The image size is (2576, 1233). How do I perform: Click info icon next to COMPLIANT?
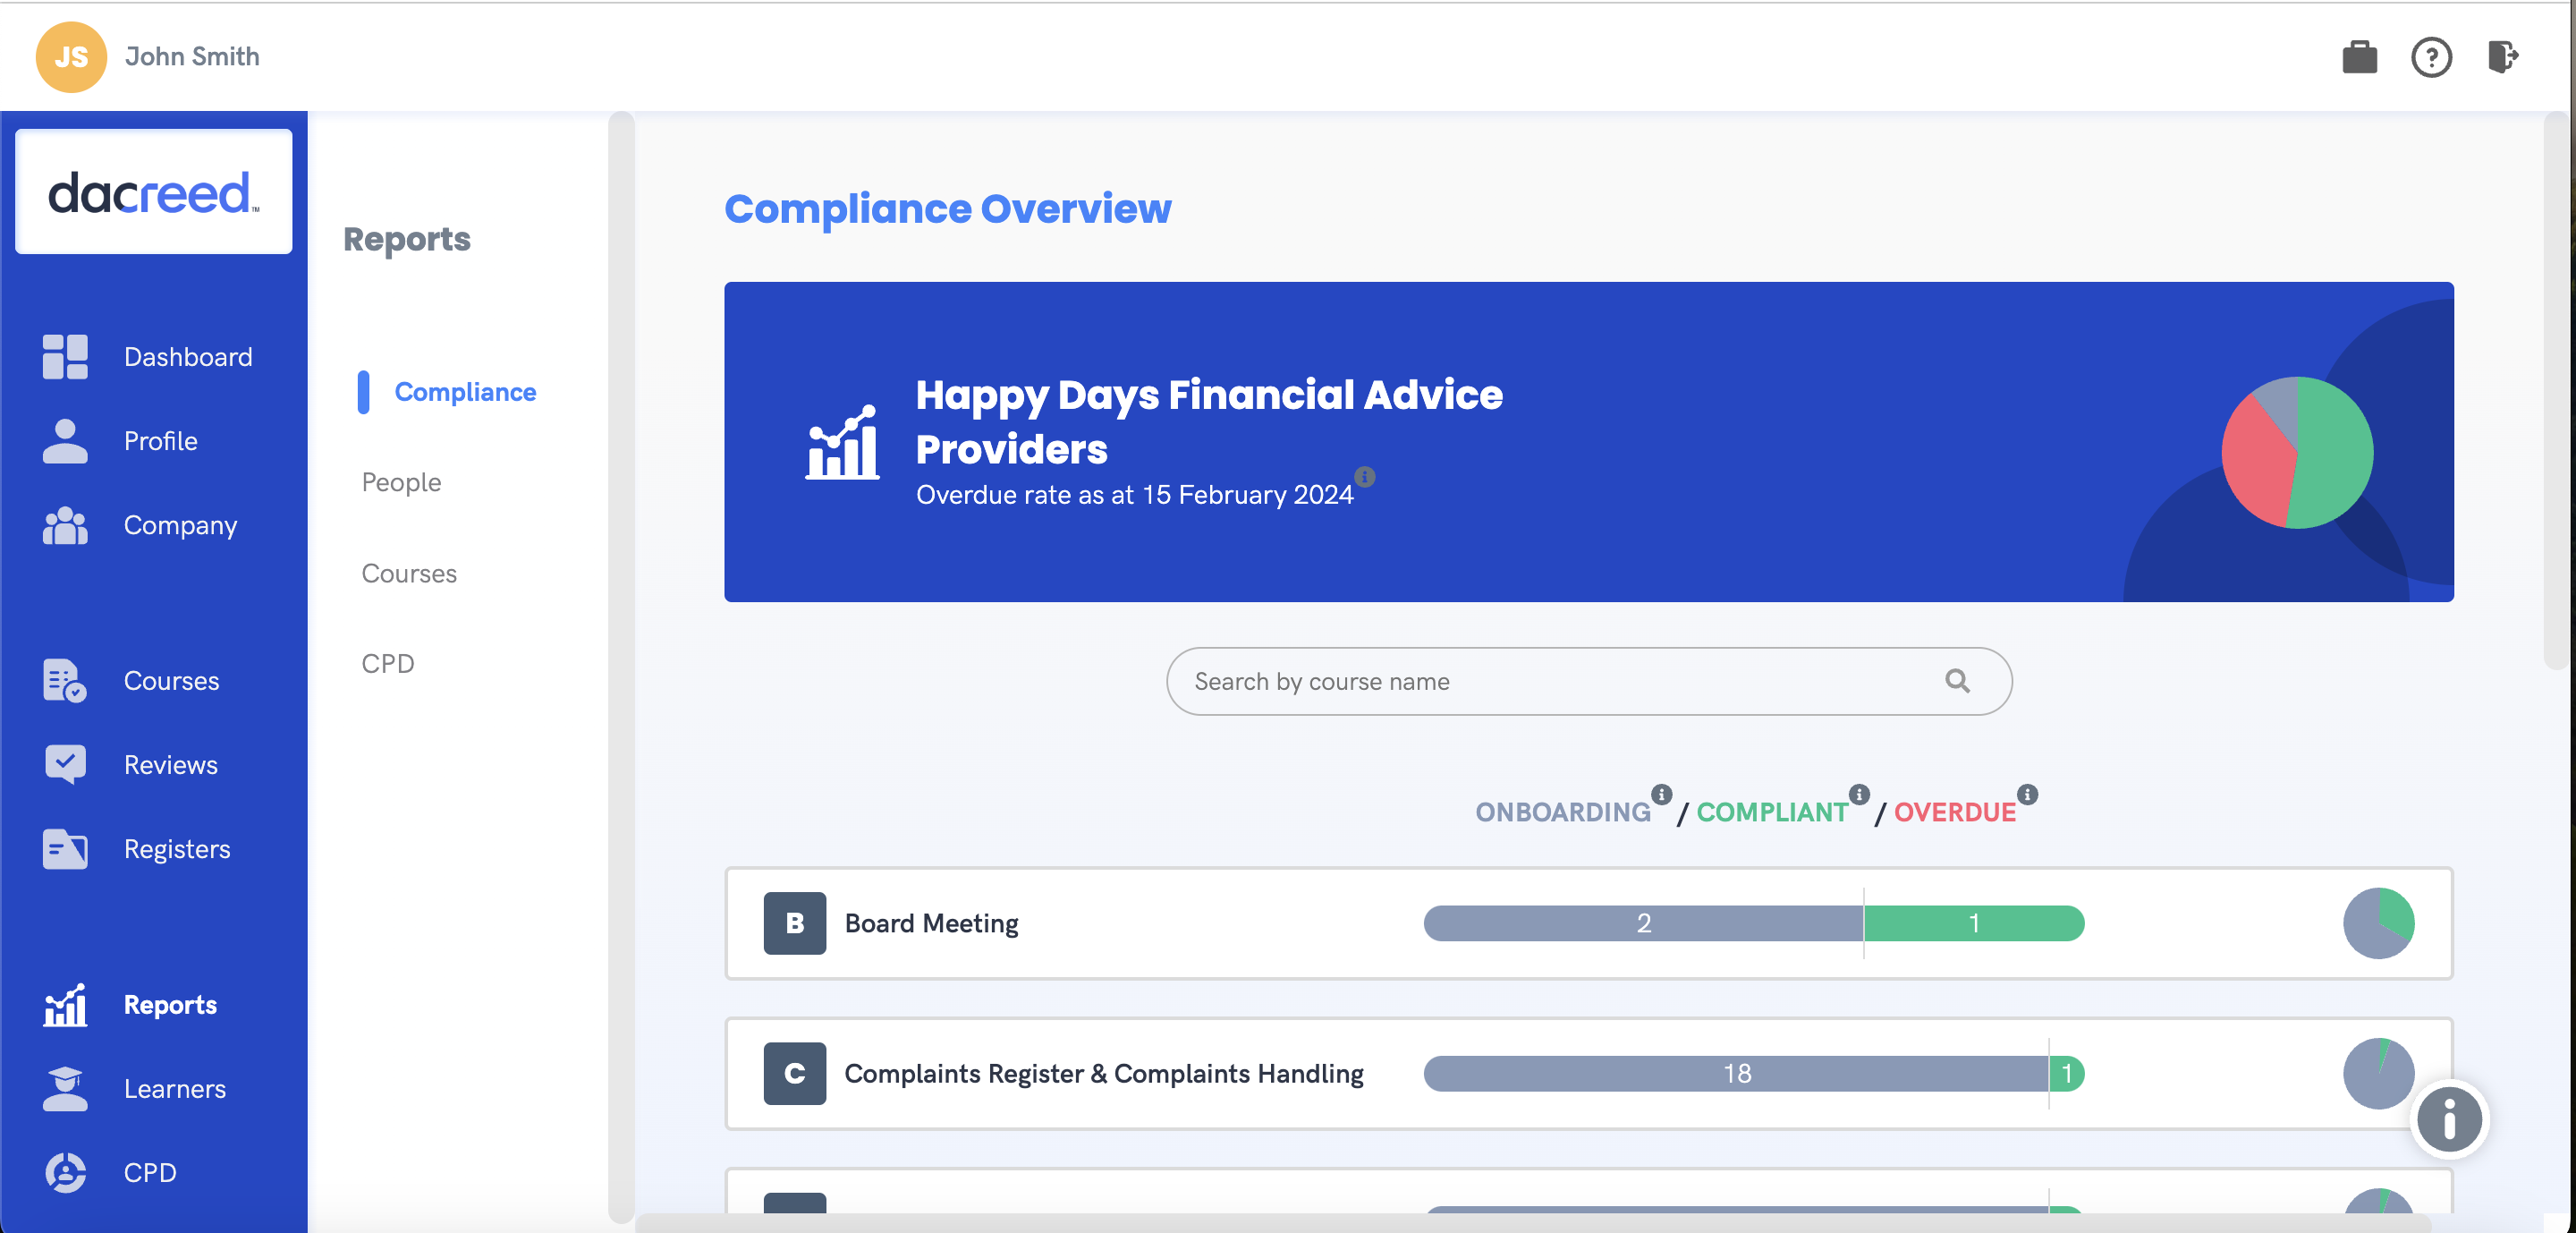(x=1859, y=794)
